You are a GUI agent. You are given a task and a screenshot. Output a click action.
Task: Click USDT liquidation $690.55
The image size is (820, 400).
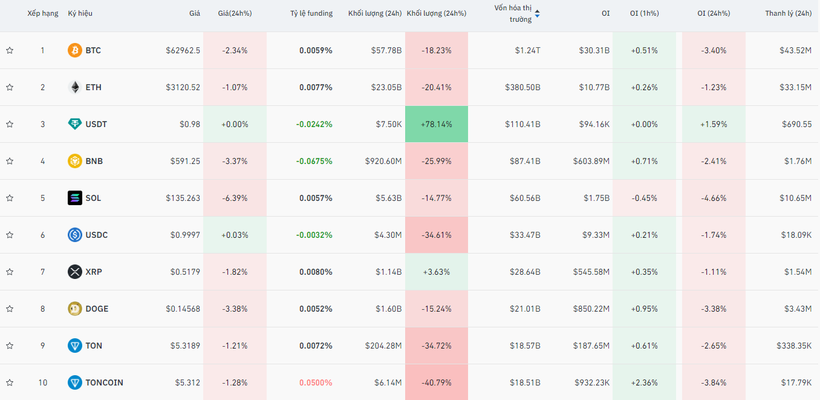click(x=798, y=124)
